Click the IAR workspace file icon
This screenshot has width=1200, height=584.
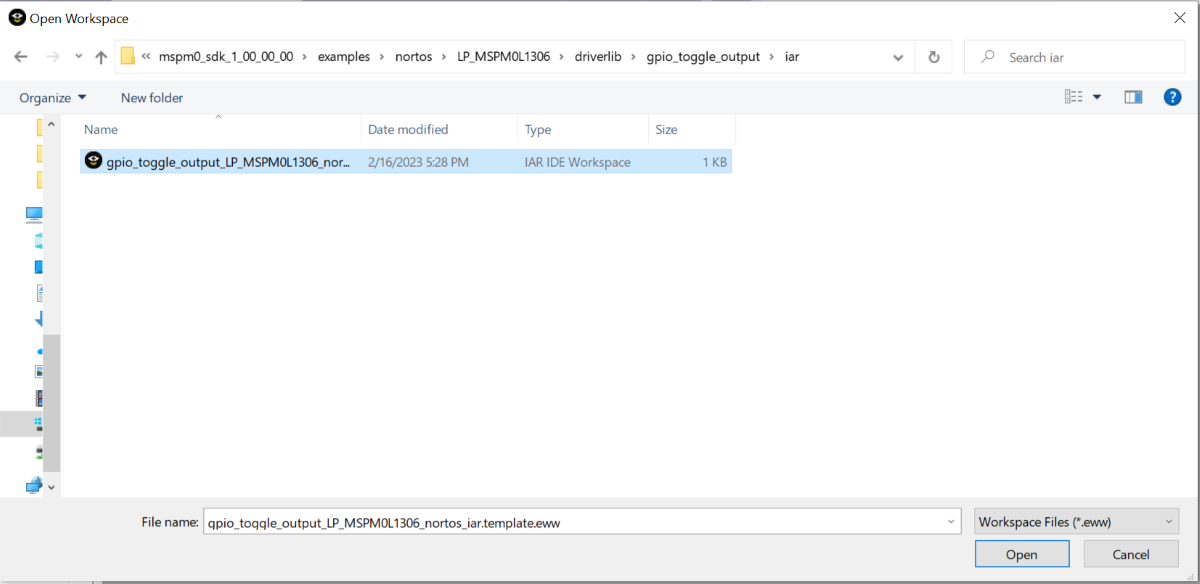[x=94, y=161]
